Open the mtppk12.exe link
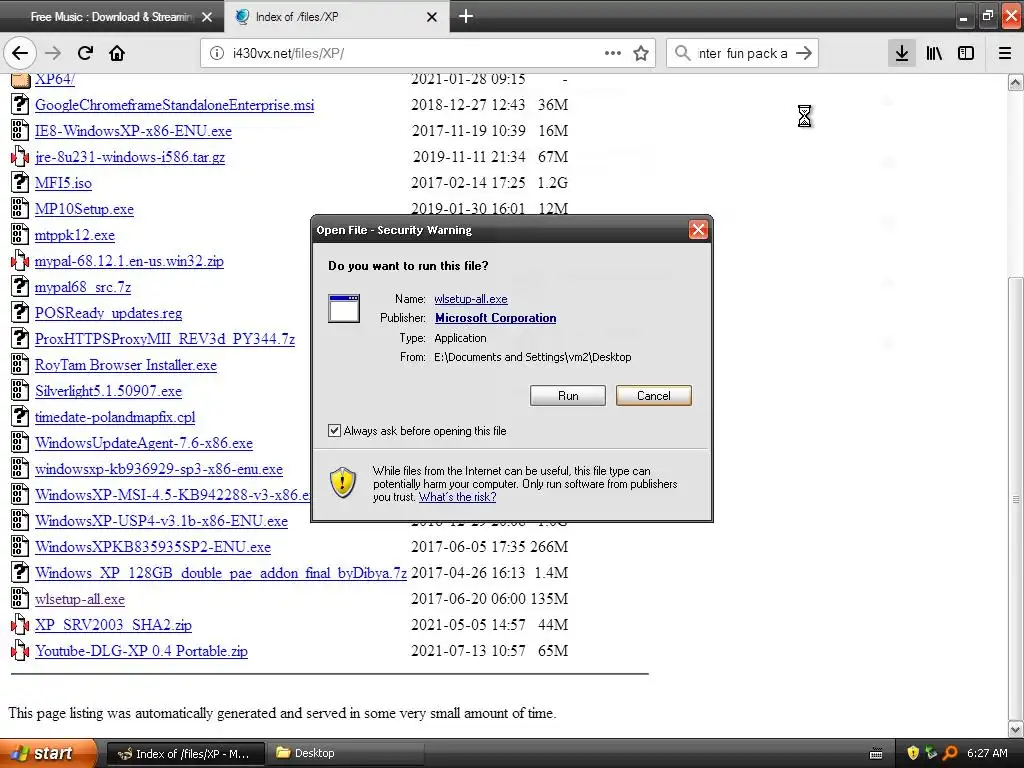Image resolution: width=1024 pixels, height=768 pixels. 74,235
